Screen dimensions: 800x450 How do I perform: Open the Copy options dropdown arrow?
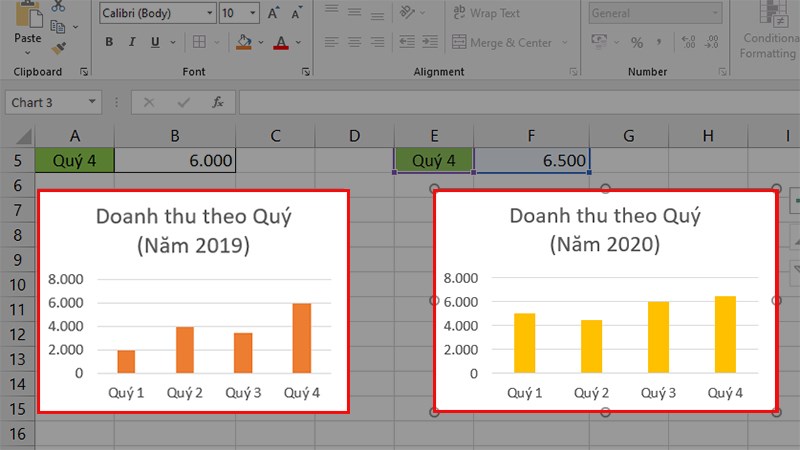(76, 27)
